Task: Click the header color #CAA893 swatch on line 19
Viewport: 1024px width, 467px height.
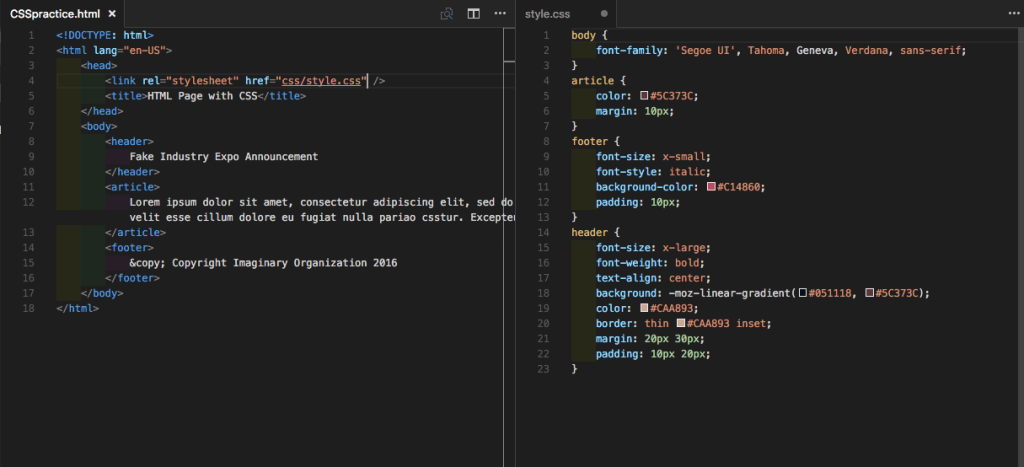Action: coord(645,309)
